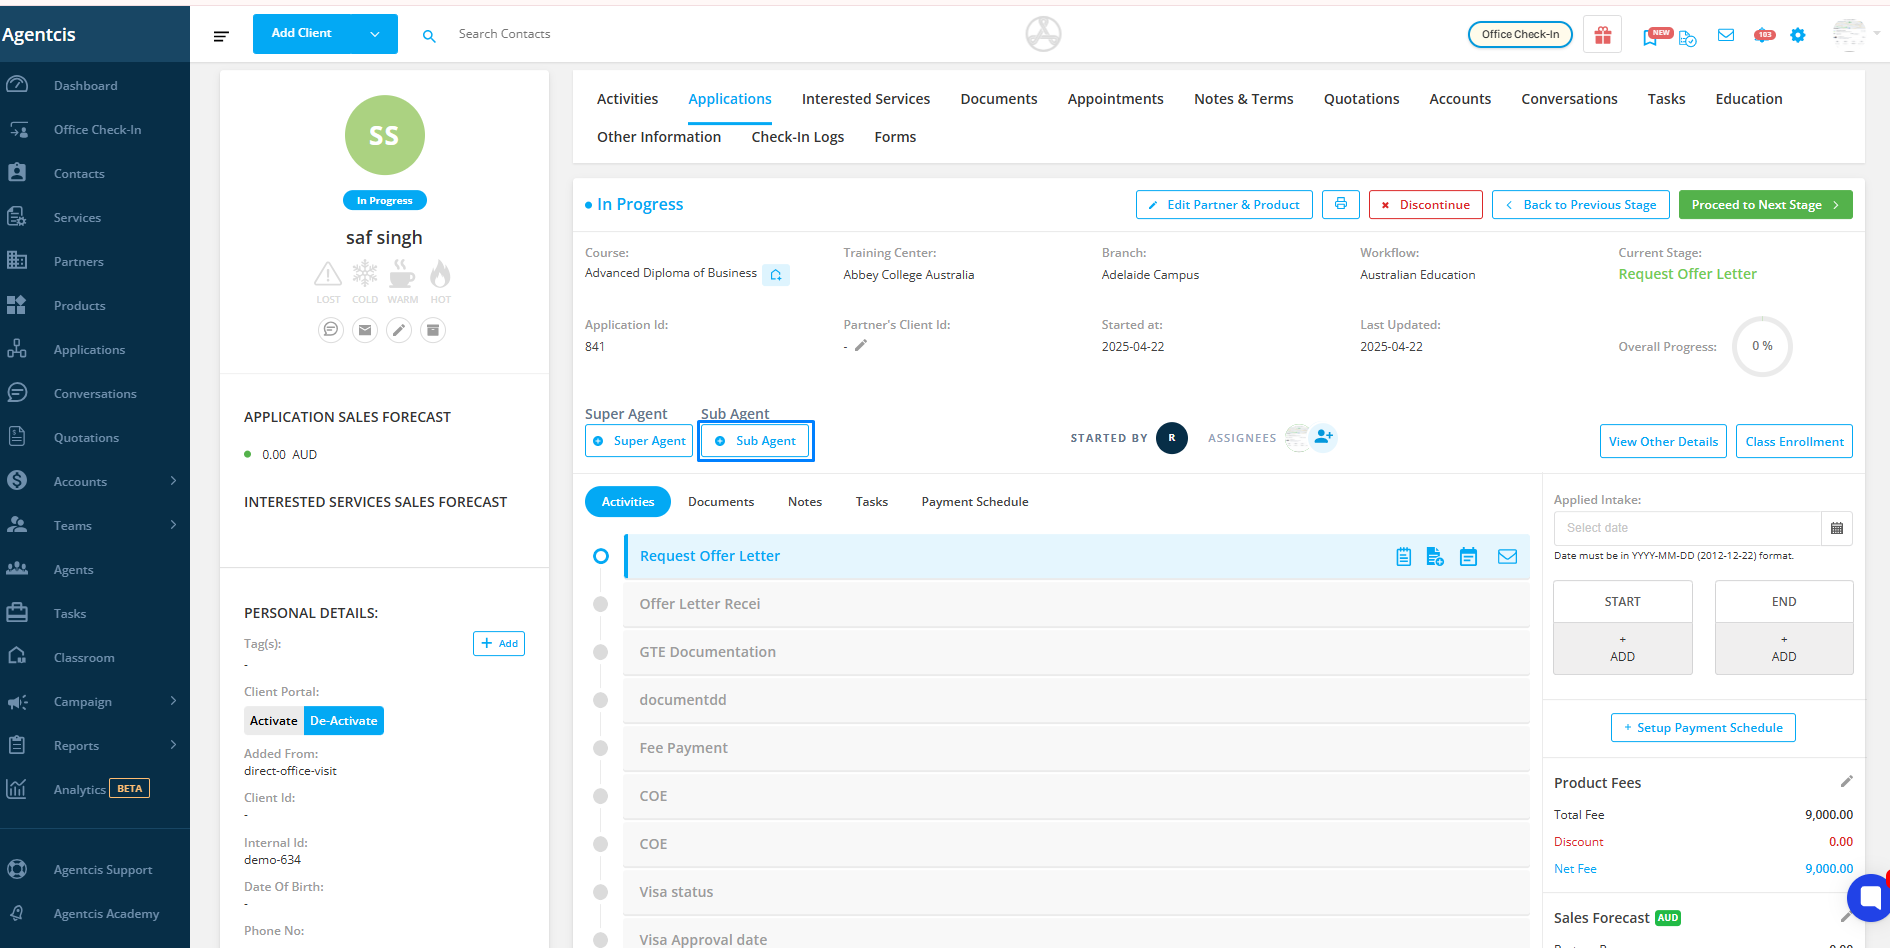The width and height of the screenshot is (1890, 948).
Task: Open the Notes & Terms tab
Action: tap(1243, 99)
